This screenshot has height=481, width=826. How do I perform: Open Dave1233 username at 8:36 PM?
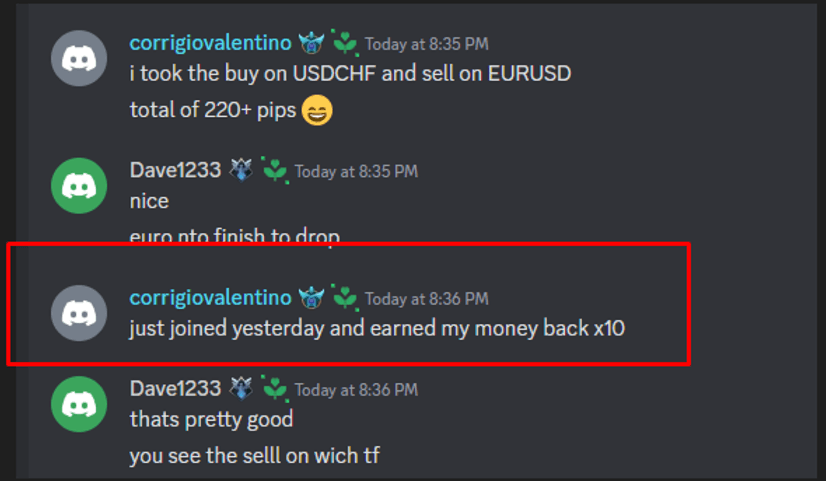(175, 389)
